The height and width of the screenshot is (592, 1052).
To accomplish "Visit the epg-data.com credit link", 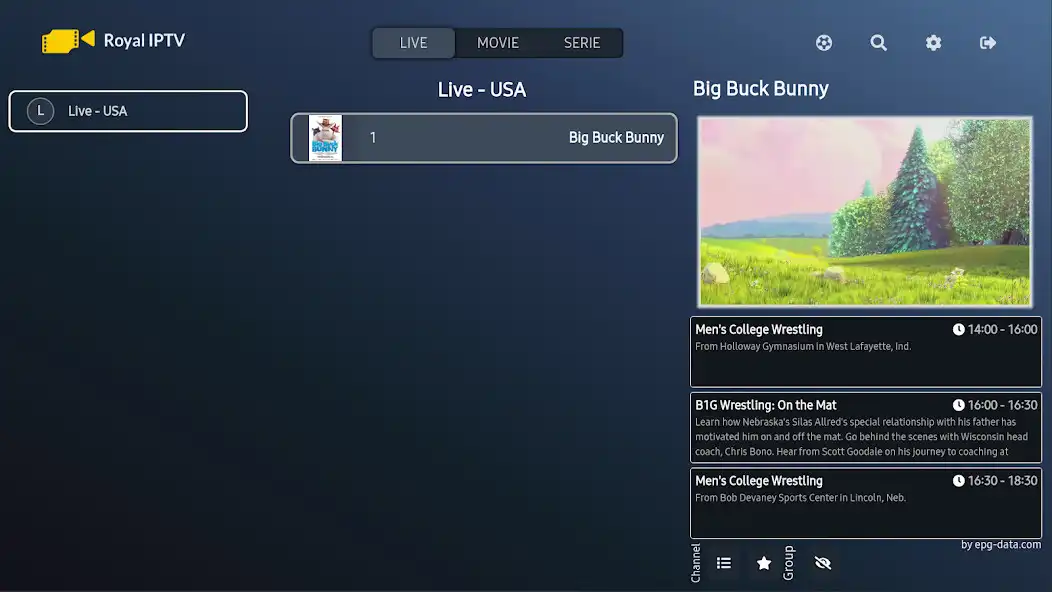I will 1002,544.
